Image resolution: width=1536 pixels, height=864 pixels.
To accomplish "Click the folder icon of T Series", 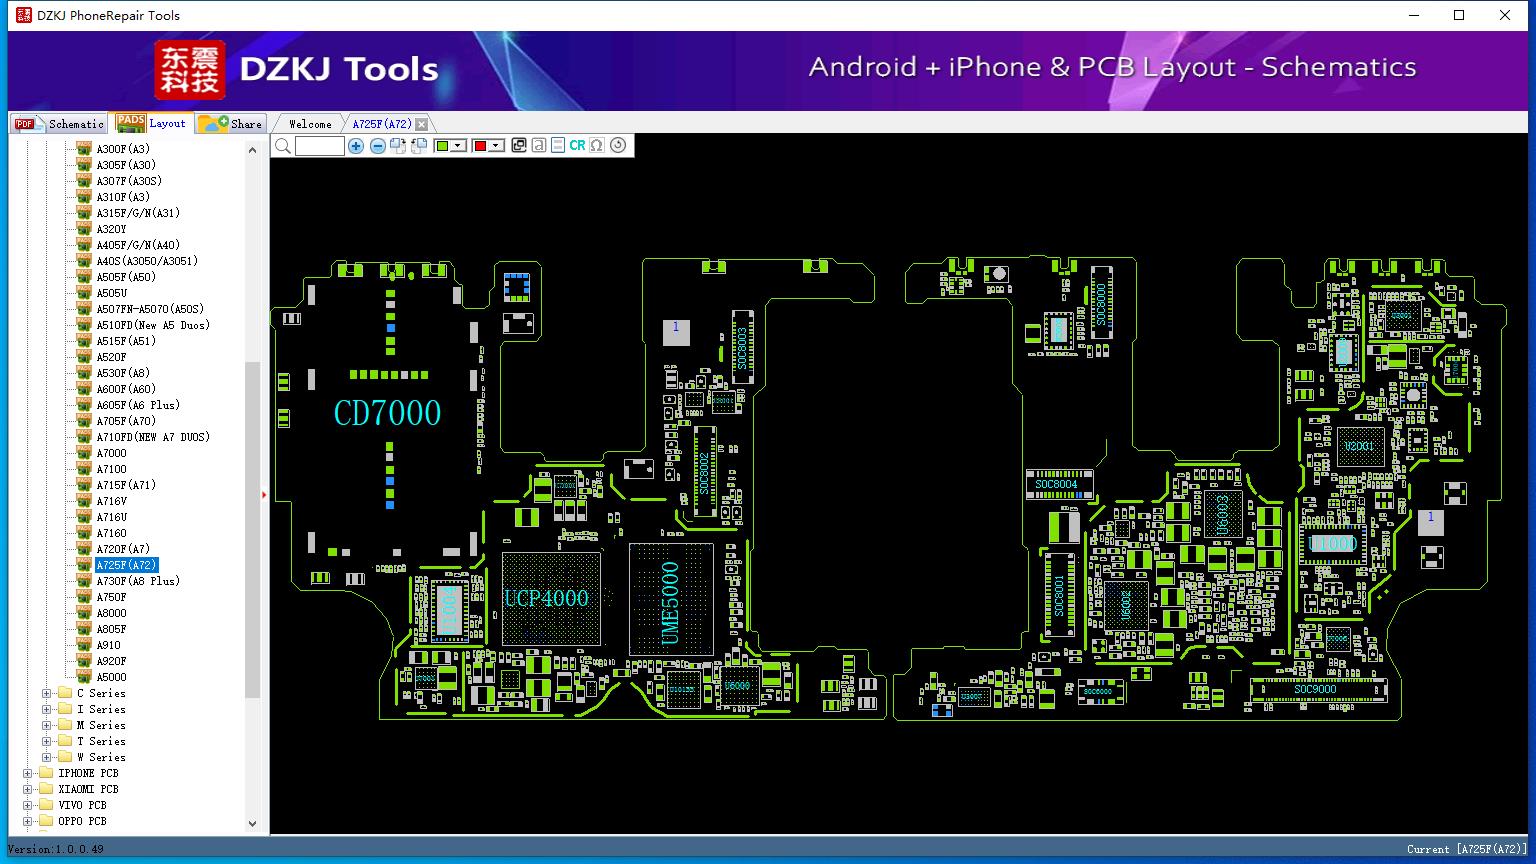I will (65, 741).
